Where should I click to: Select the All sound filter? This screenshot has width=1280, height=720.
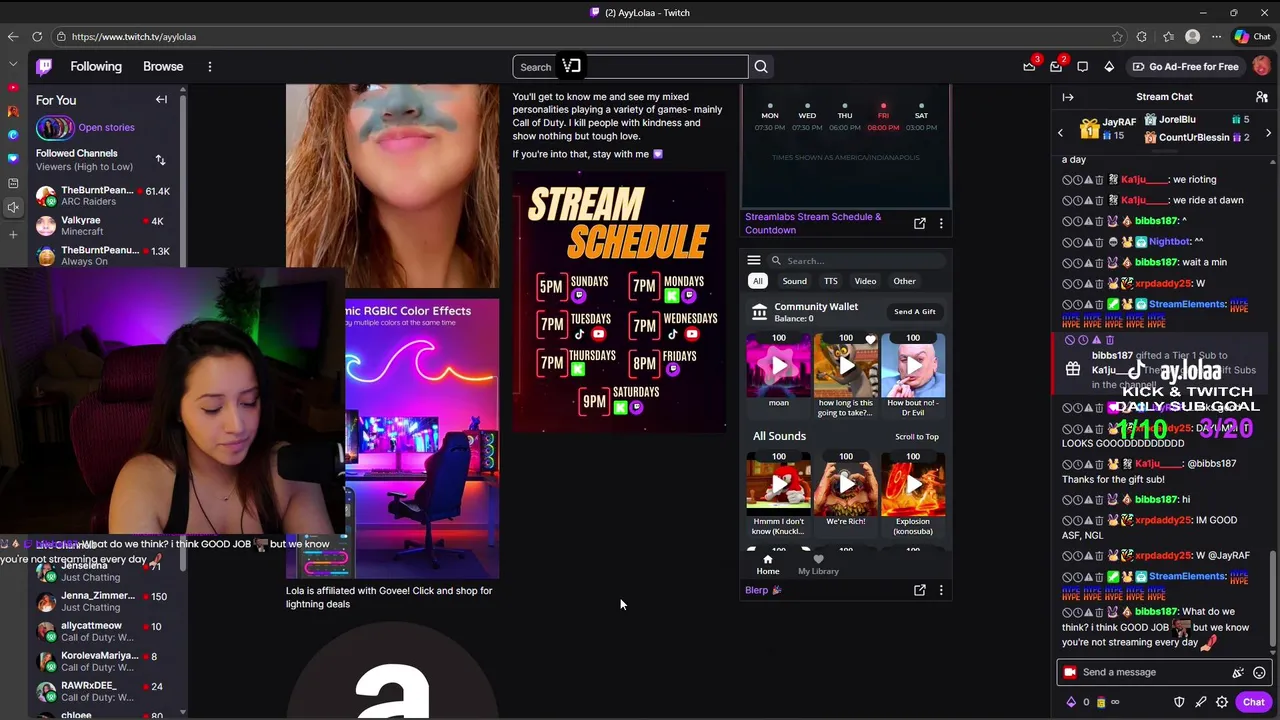(x=758, y=281)
